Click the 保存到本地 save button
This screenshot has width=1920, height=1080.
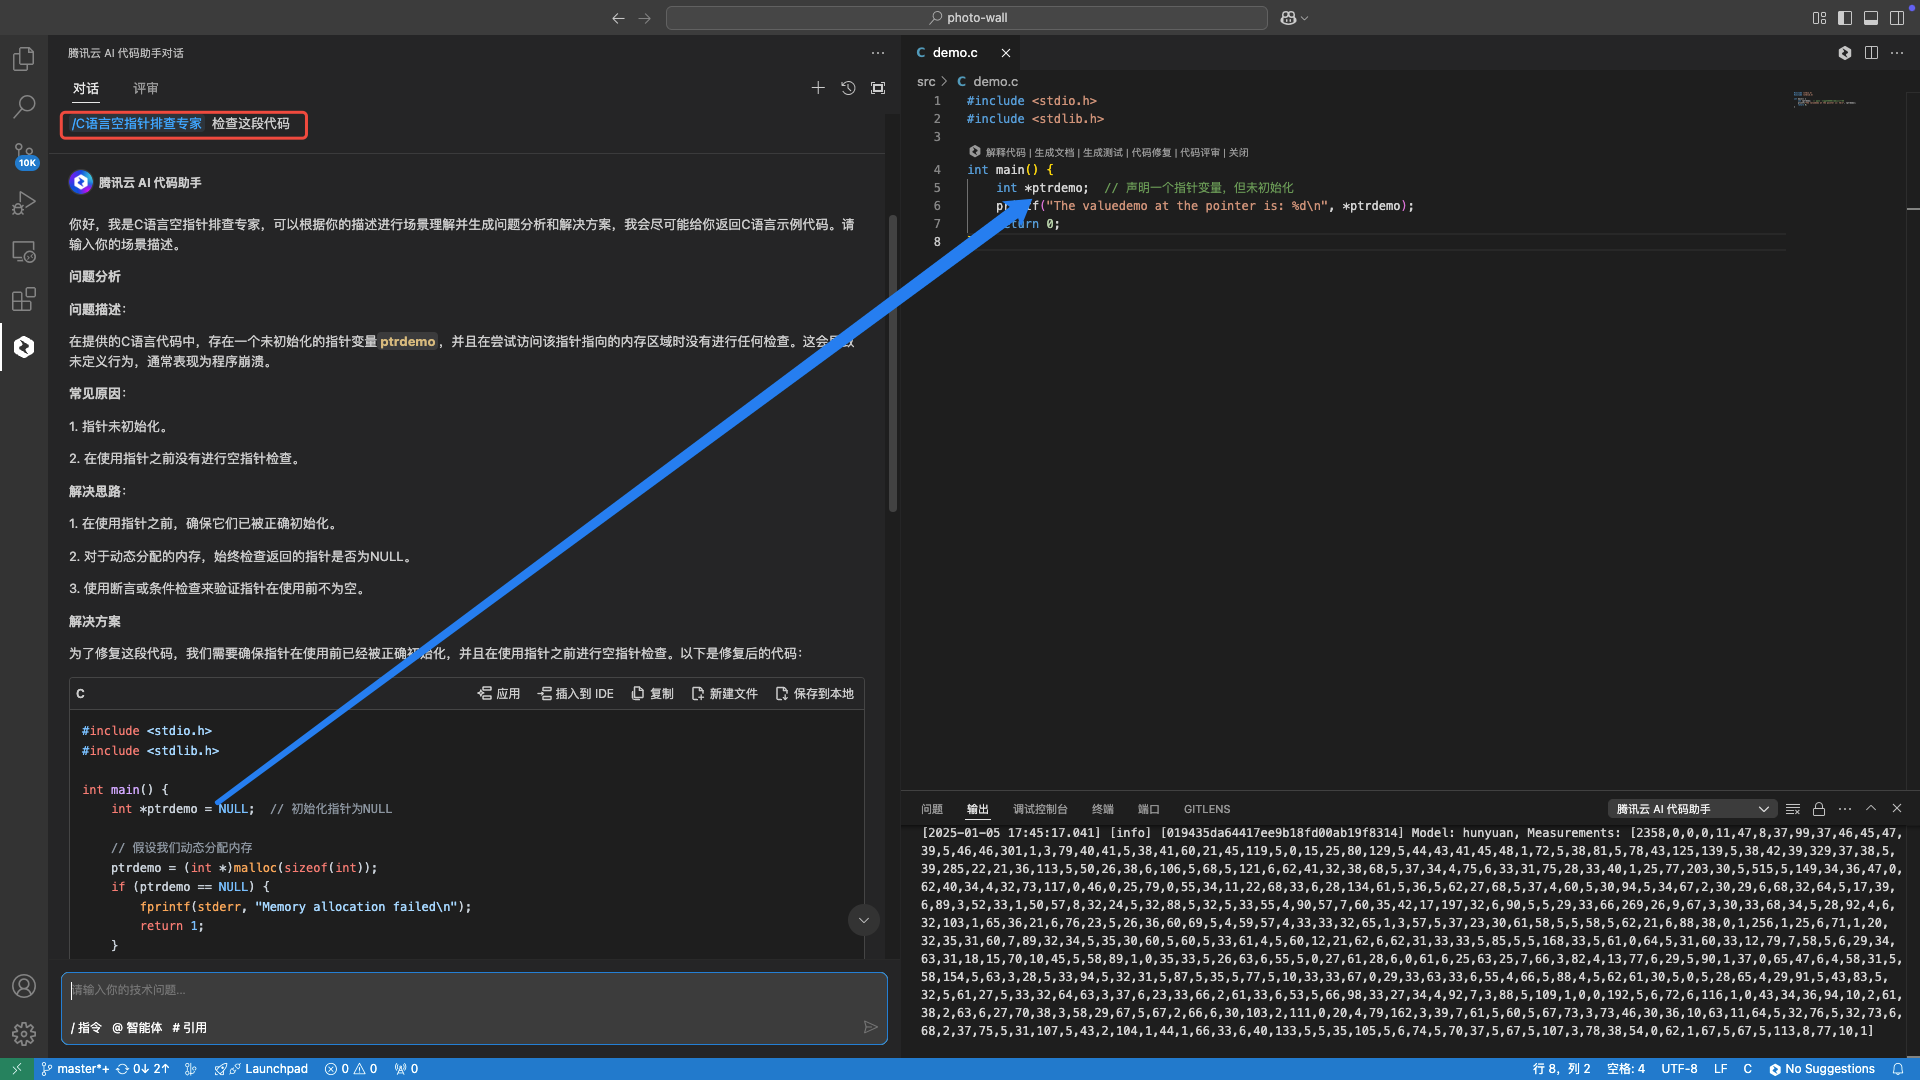(814, 694)
